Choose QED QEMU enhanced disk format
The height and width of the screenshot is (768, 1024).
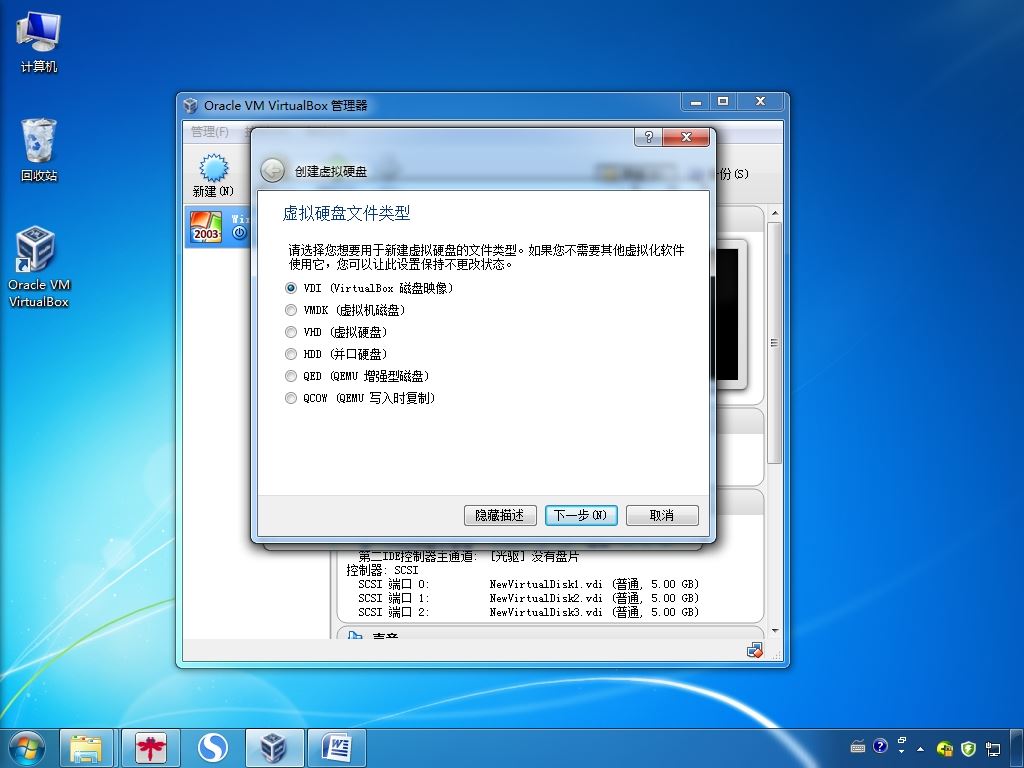[x=357, y=376]
